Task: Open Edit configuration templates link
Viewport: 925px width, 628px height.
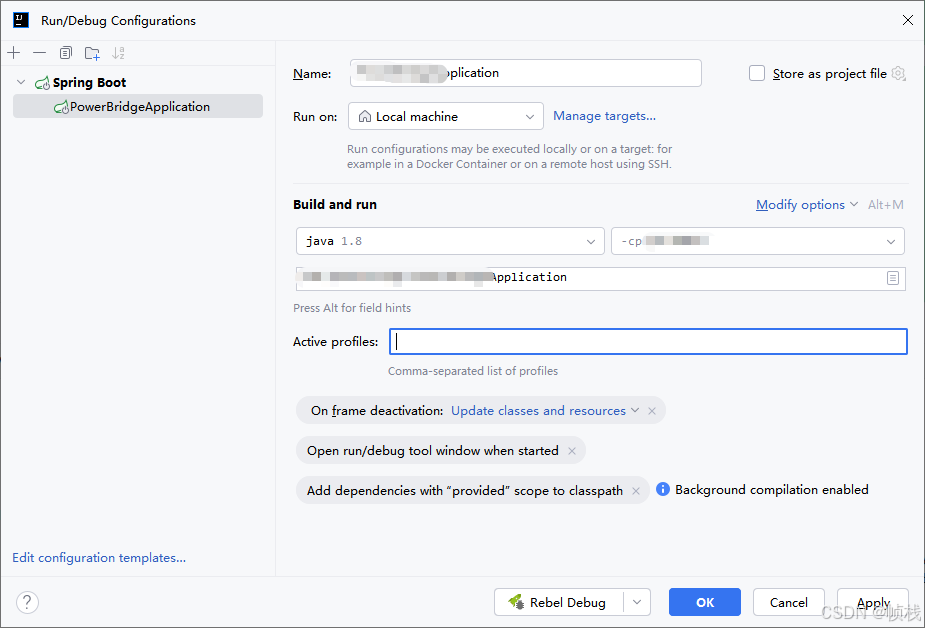Action: (x=99, y=558)
